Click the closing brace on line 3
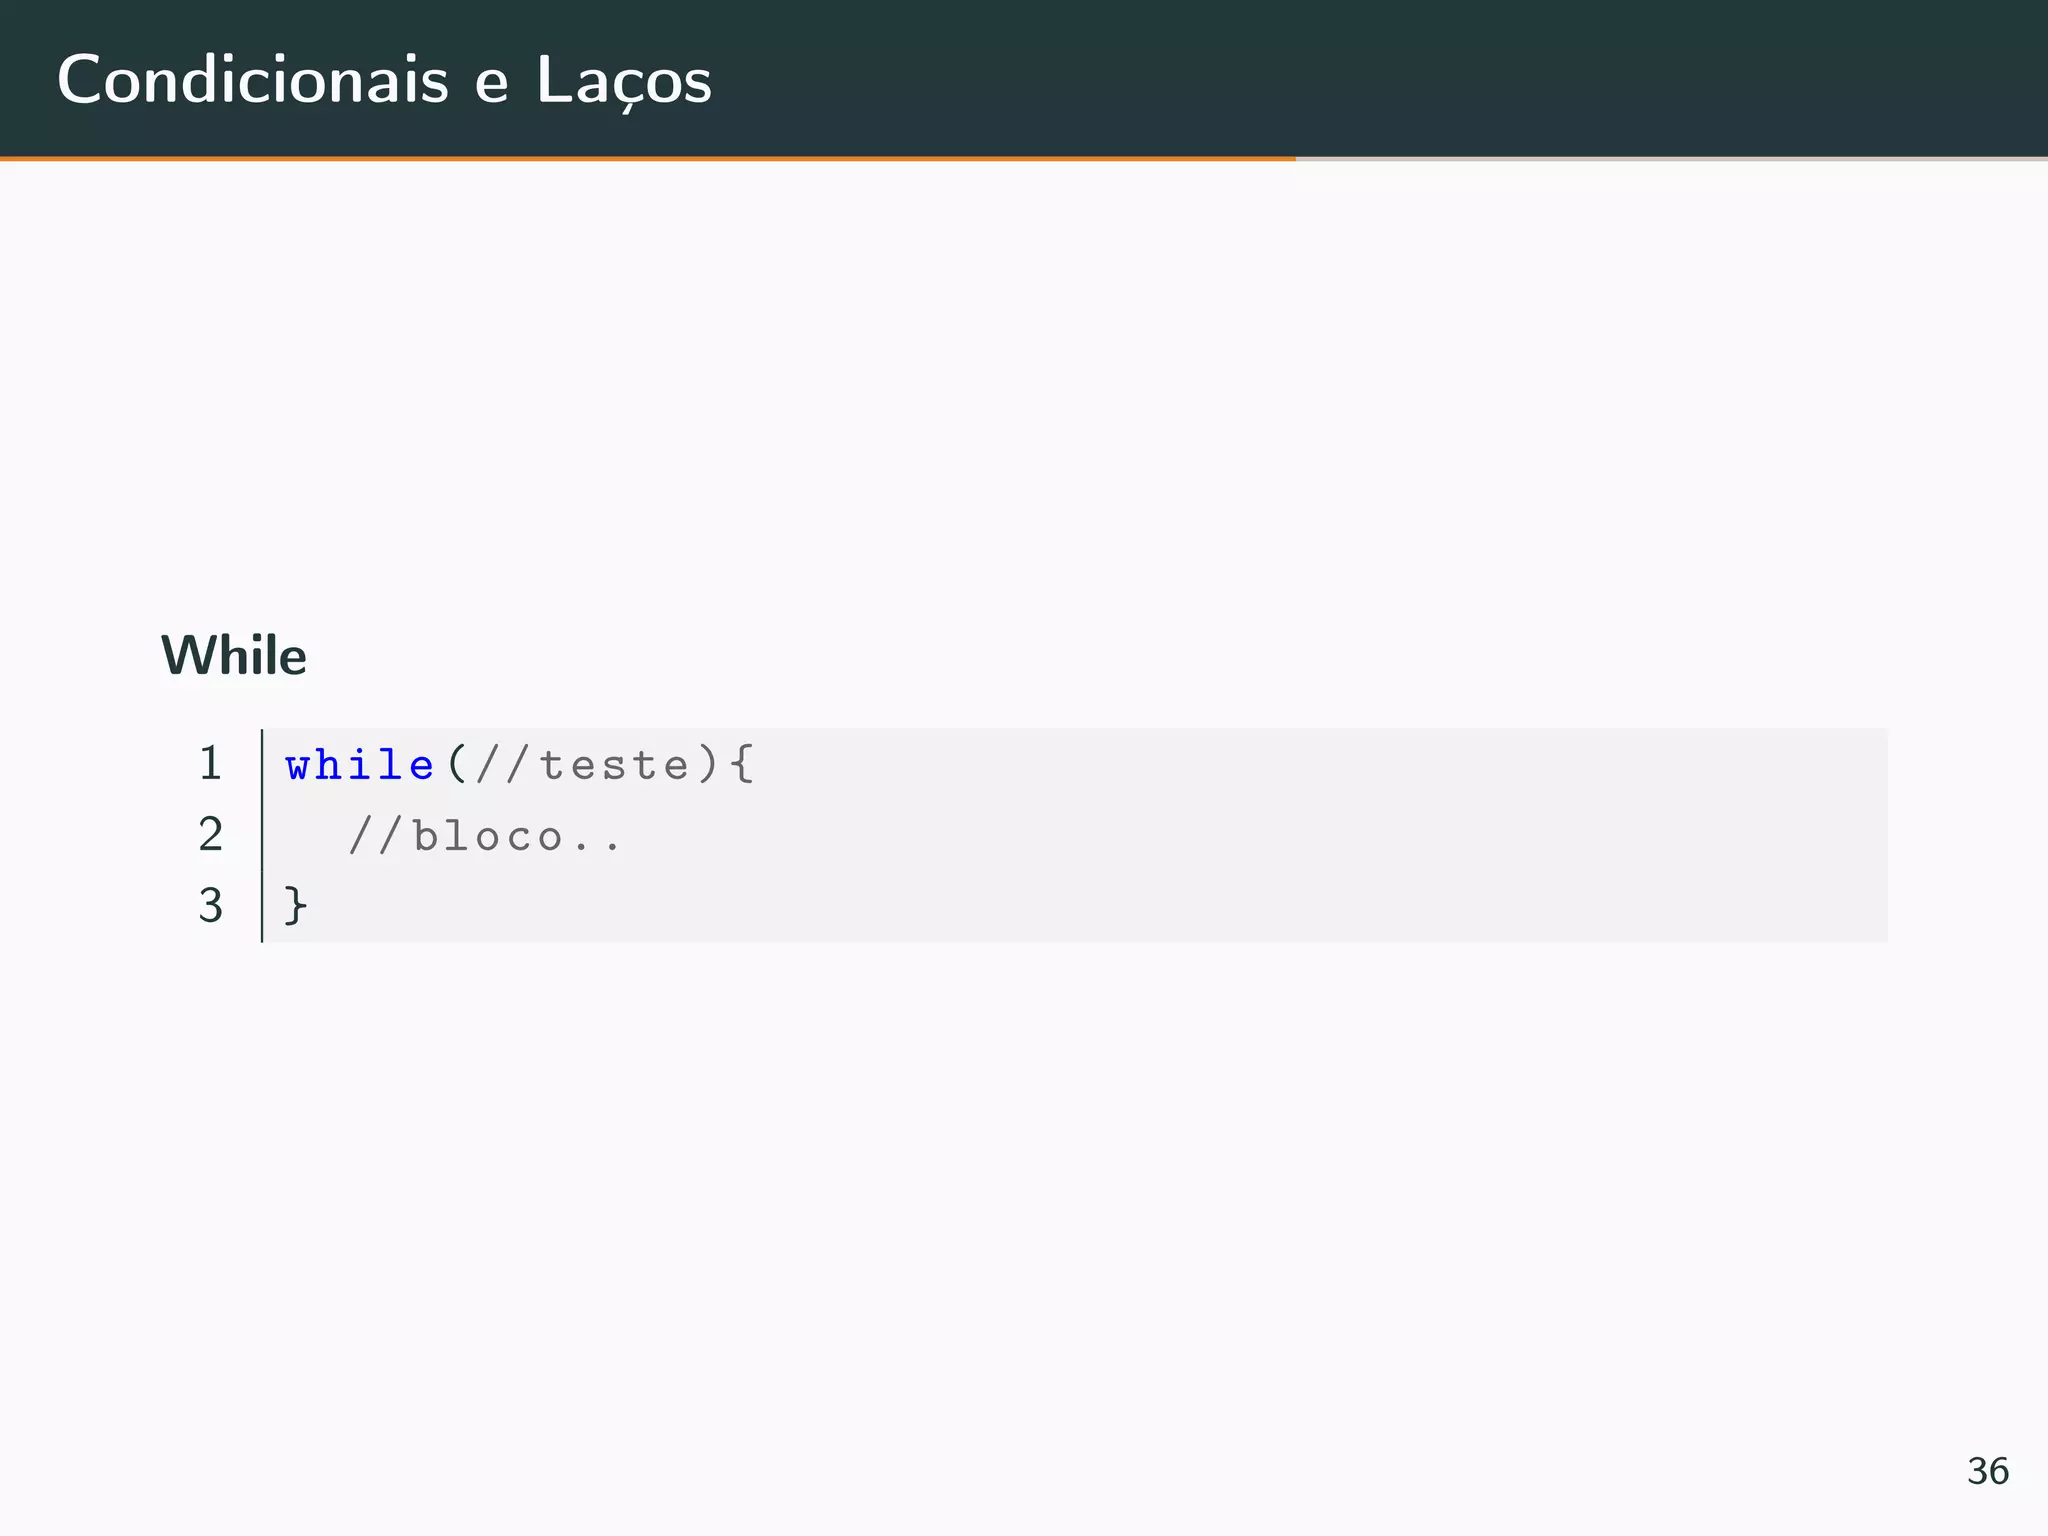 [x=296, y=906]
